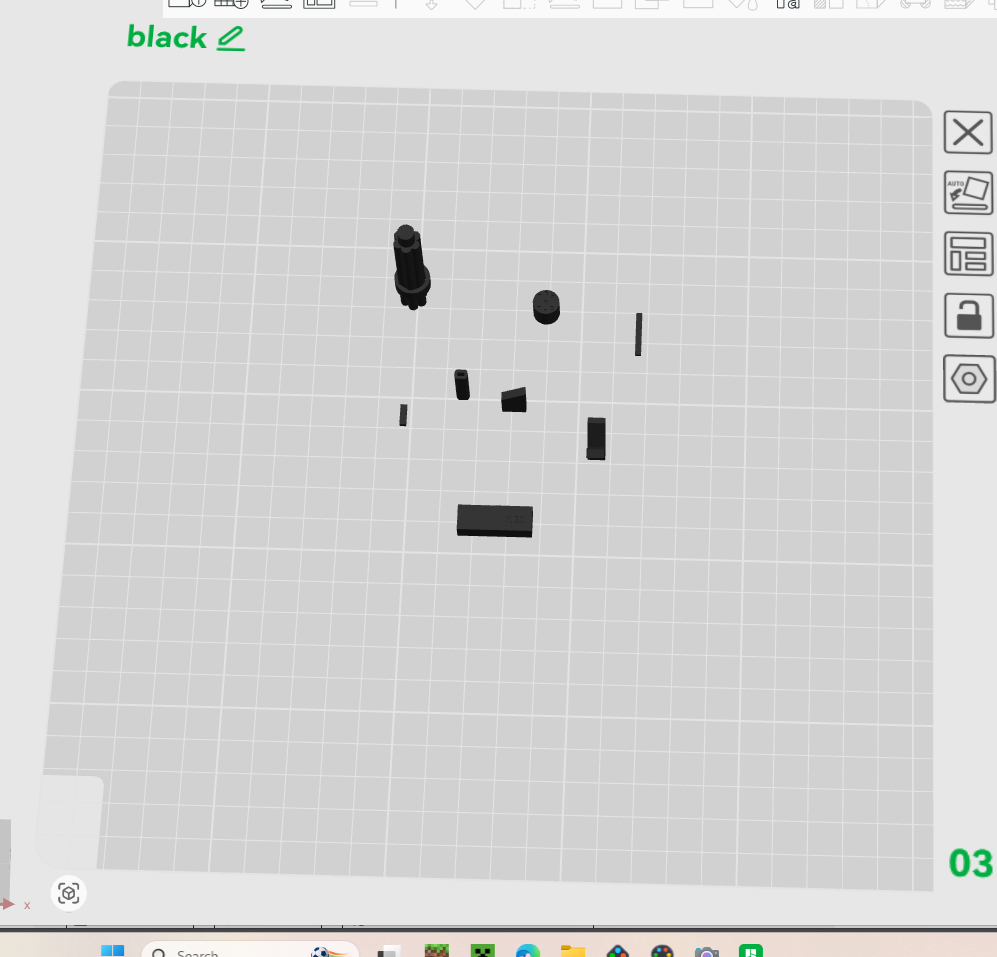The height and width of the screenshot is (957, 997).
Task: Arrange objects on the plate
Action: 968,254
